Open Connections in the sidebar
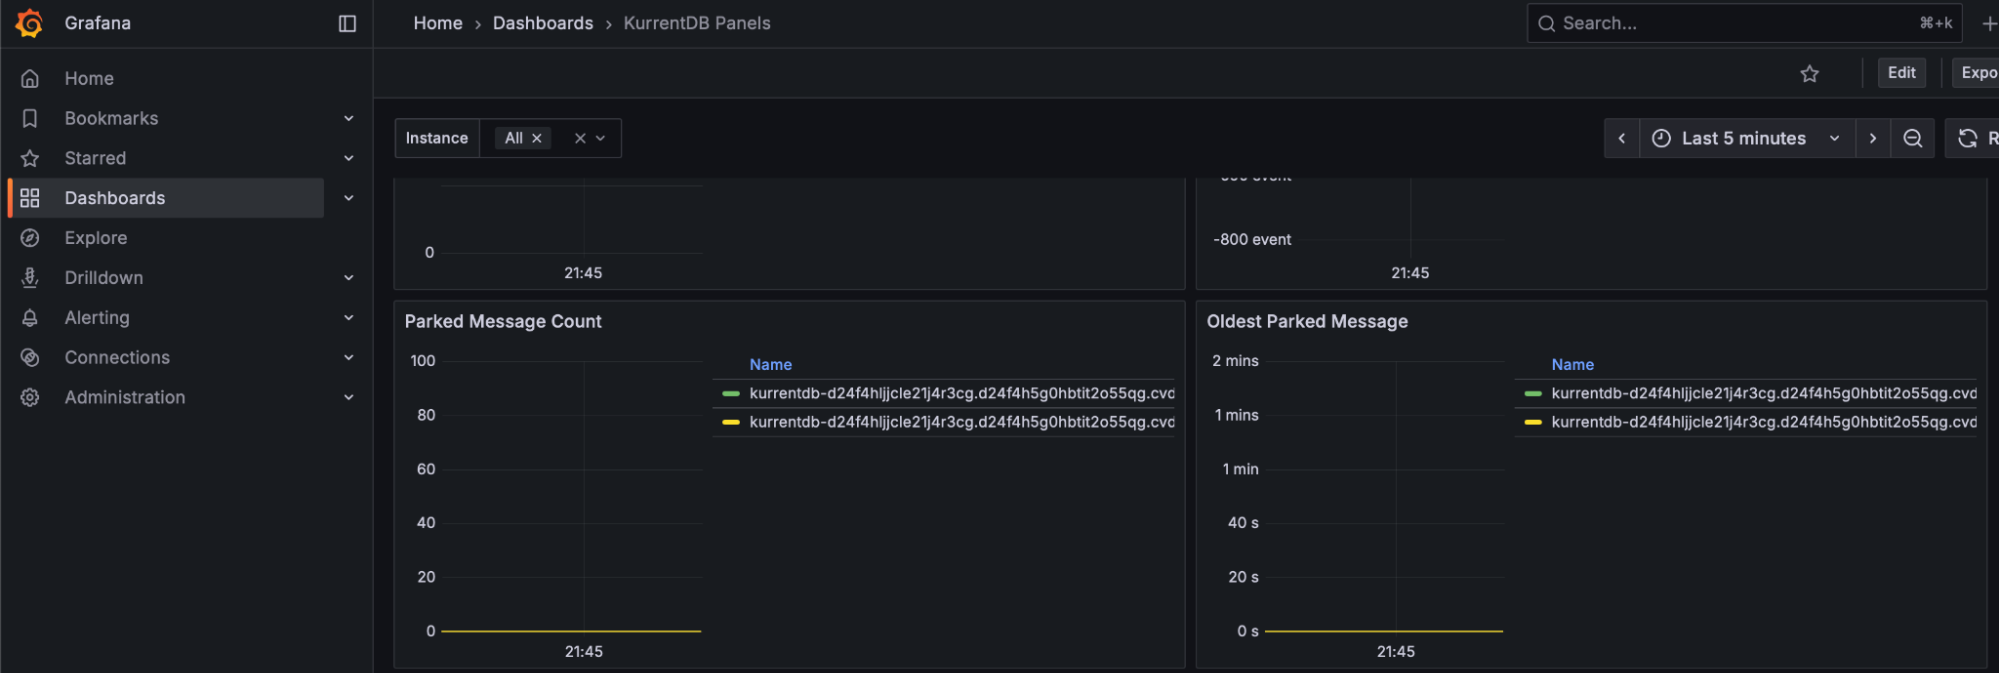Viewport: 1999px width, 674px height. pos(117,357)
